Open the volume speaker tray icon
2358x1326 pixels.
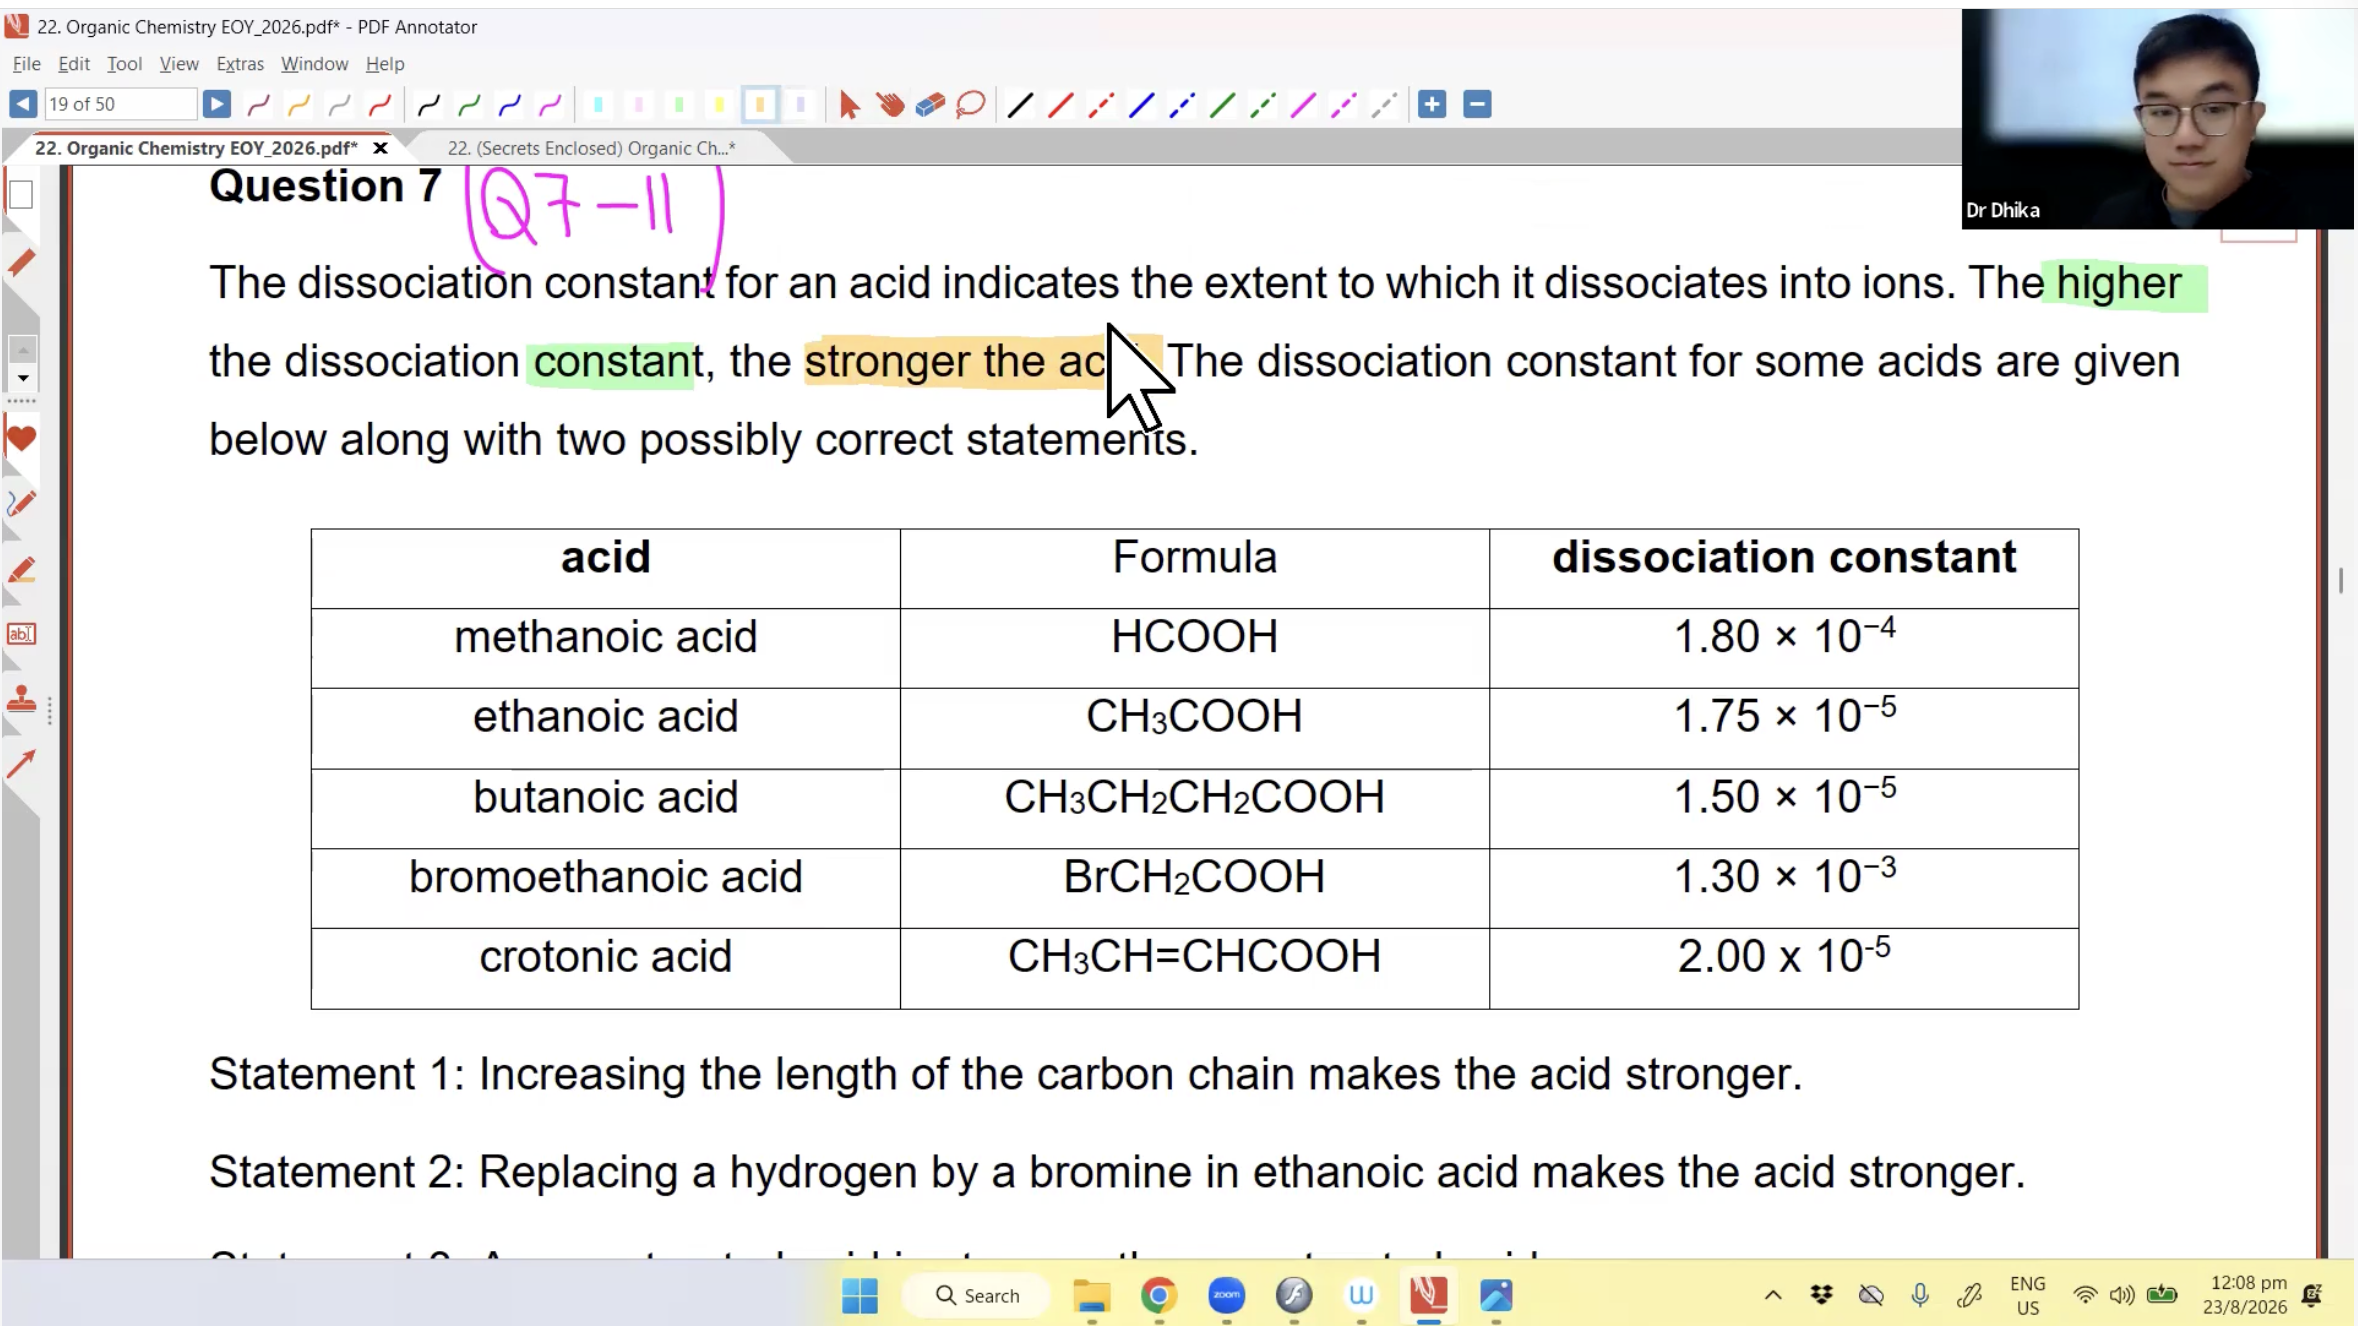(x=2122, y=1295)
